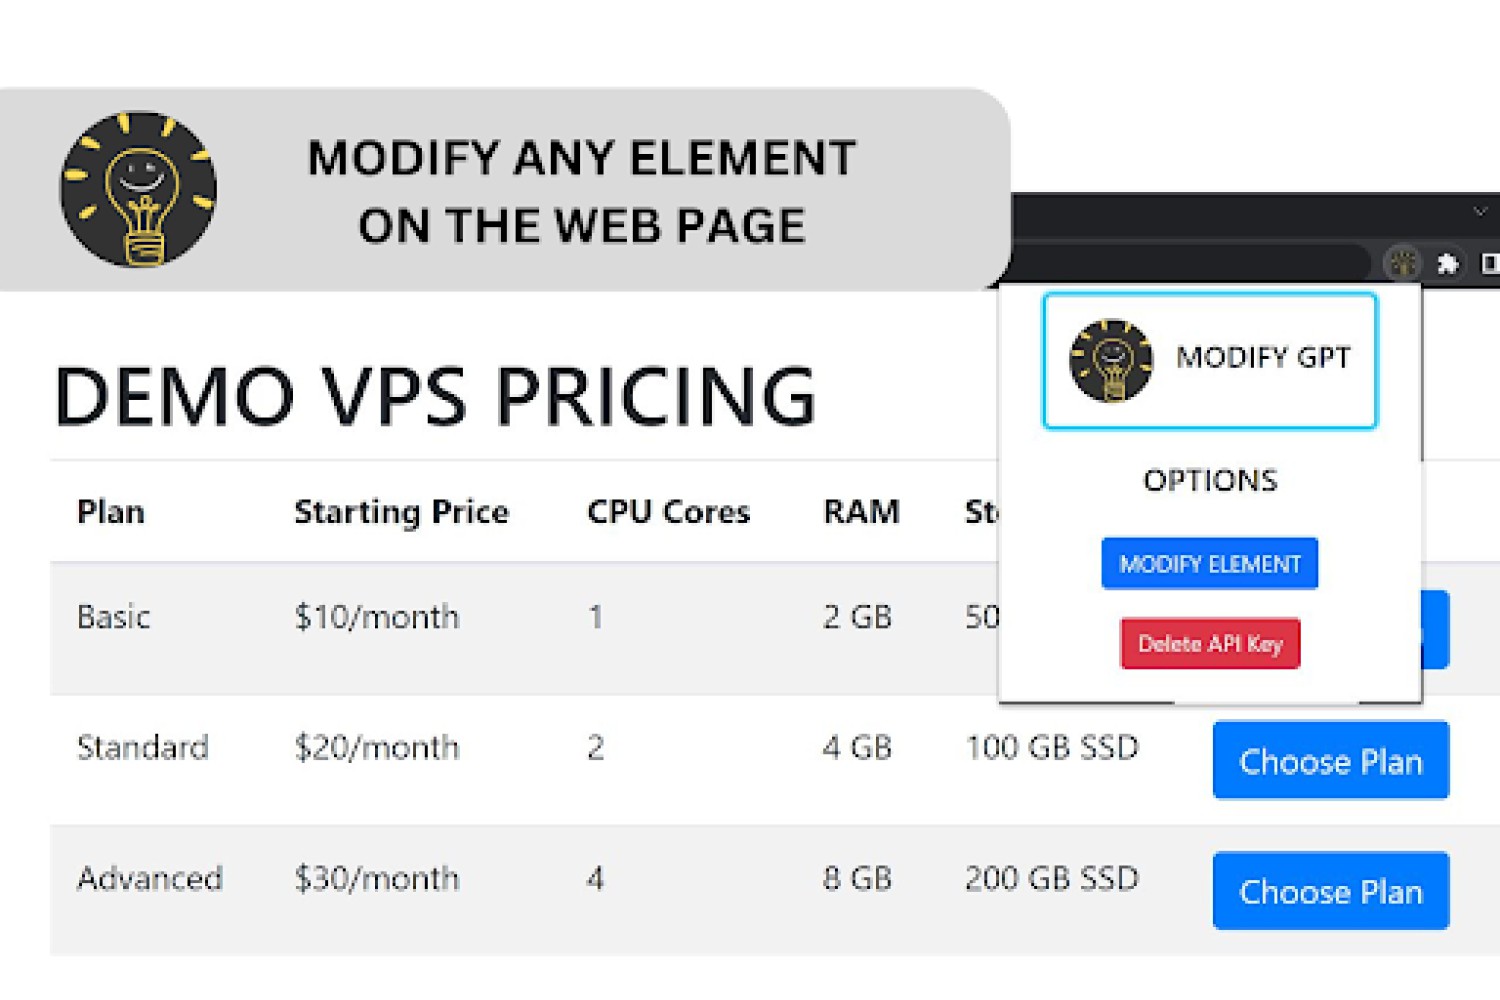Toggle the browser side panel icon
Screen dimensions: 1500x1000
(x=1490, y=263)
